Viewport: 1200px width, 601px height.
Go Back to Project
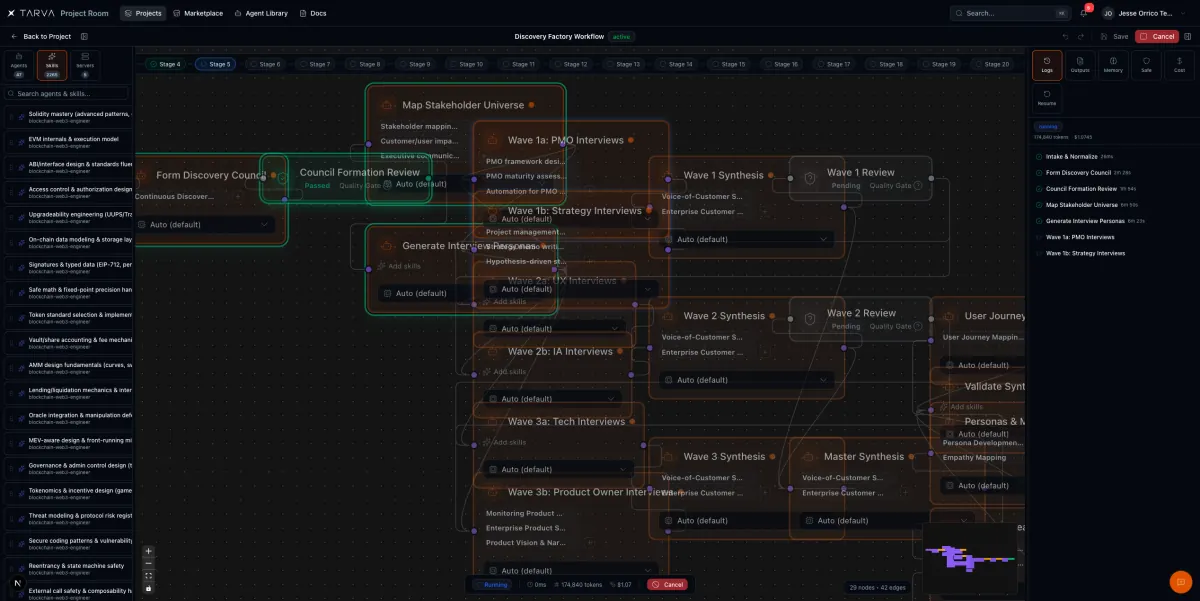click(x=41, y=36)
